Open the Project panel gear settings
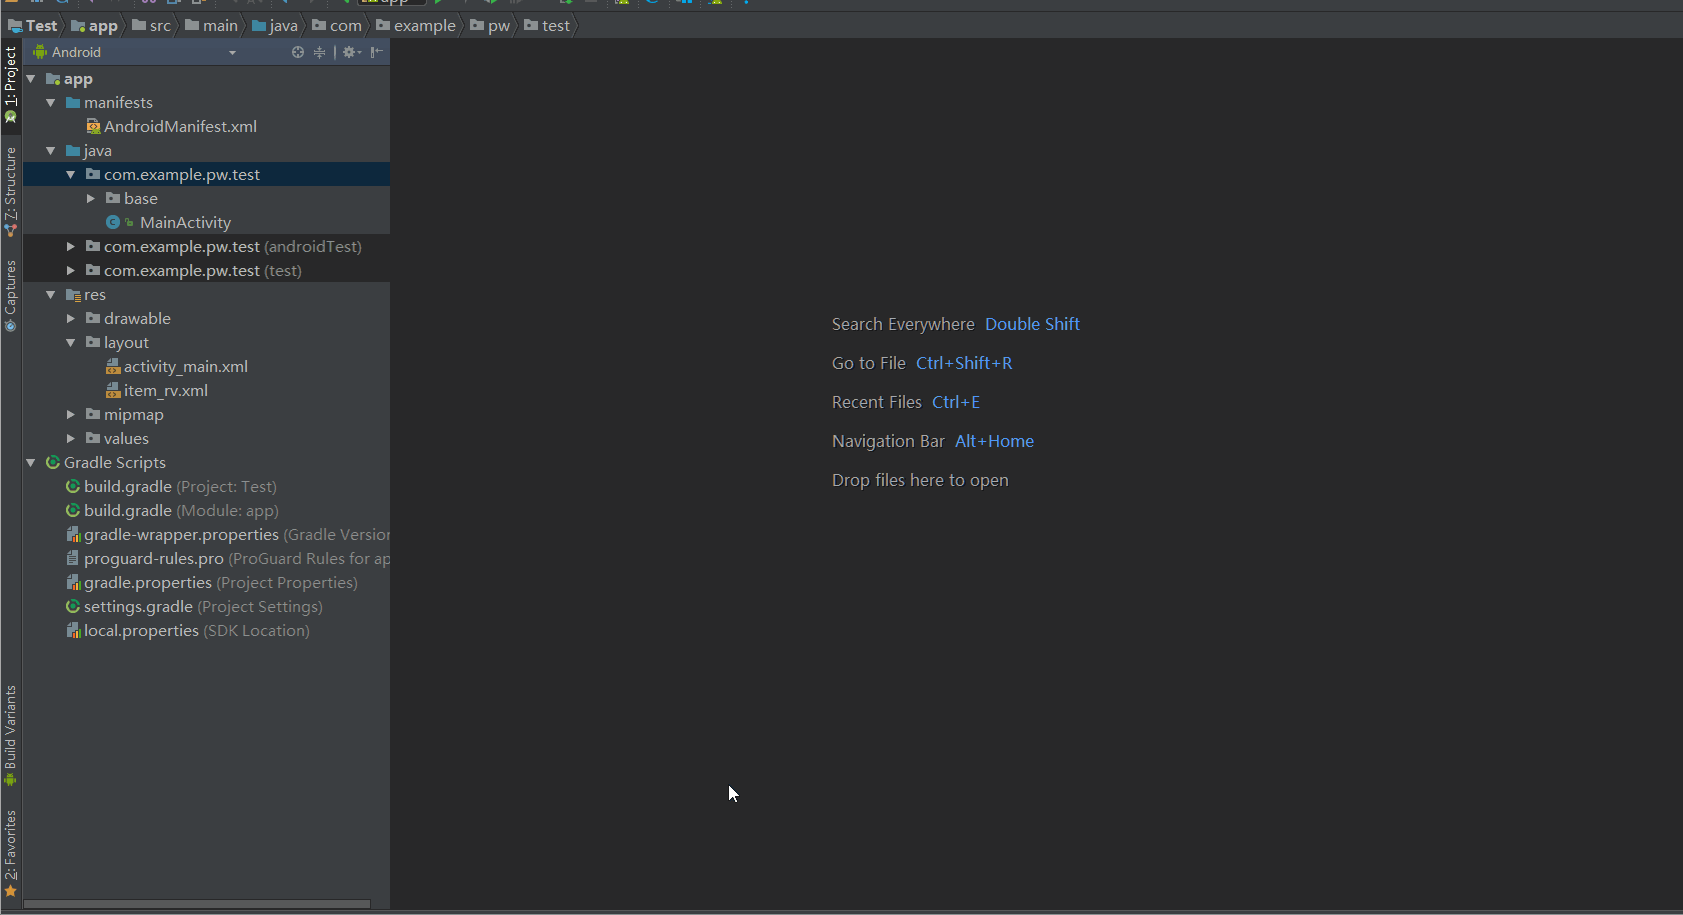Screen dimensions: 1683x915 (351, 52)
